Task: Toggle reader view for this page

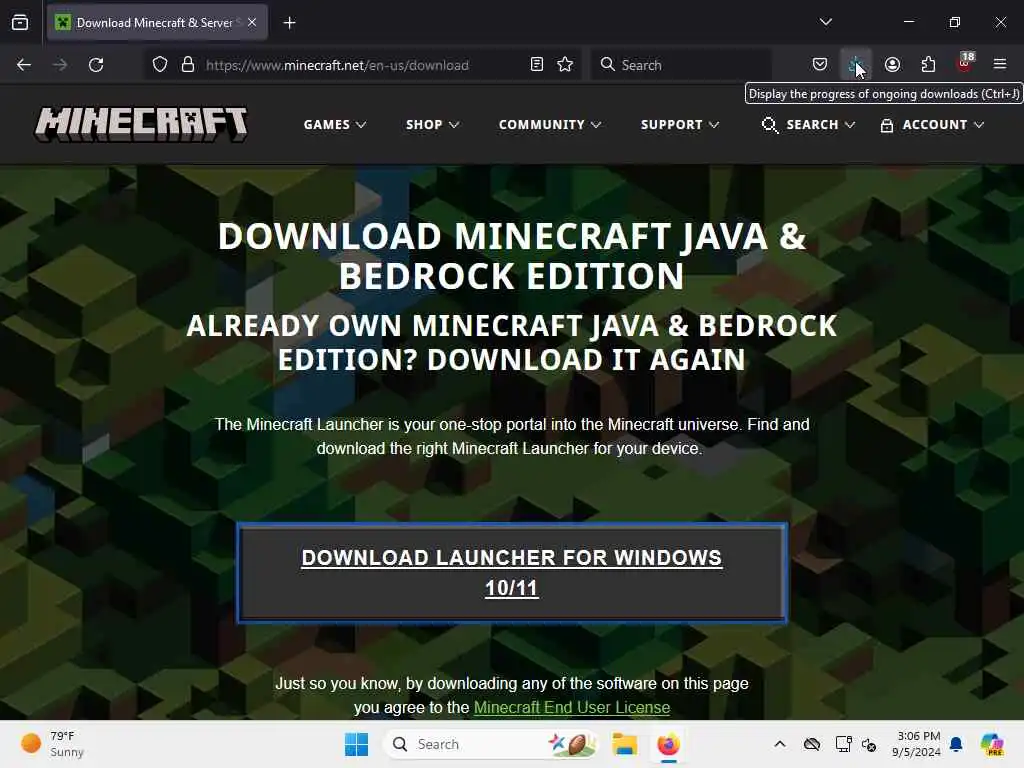Action: [x=537, y=64]
